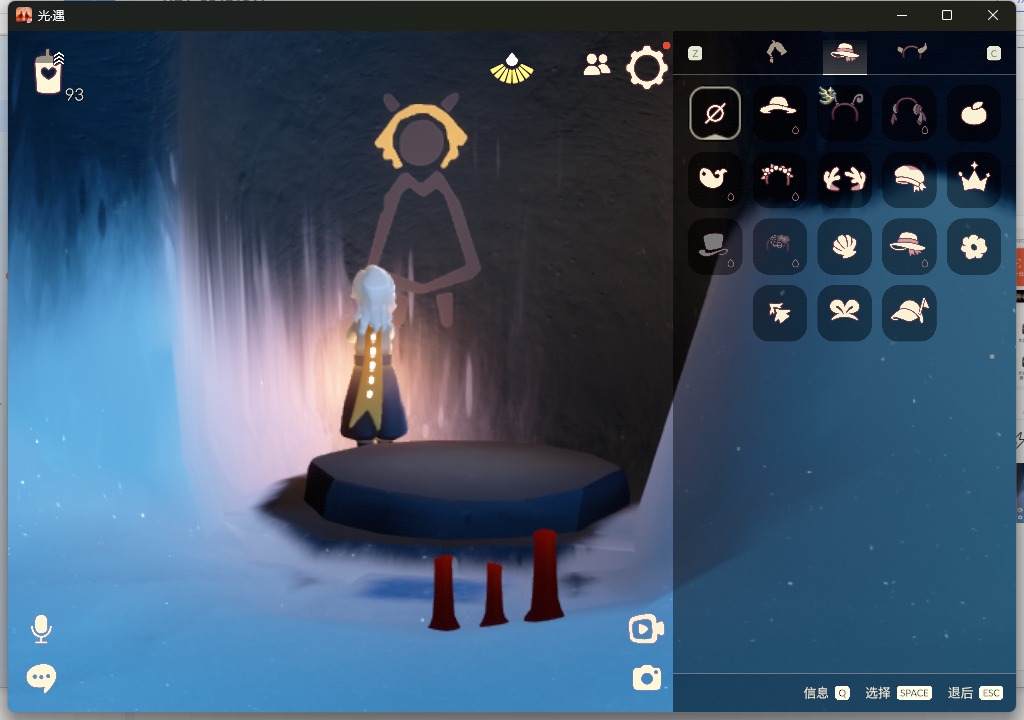Equip the bow-shaped hair accessory
The height and width of the screenshot is (720, 1024).
(x=844, y=313)
